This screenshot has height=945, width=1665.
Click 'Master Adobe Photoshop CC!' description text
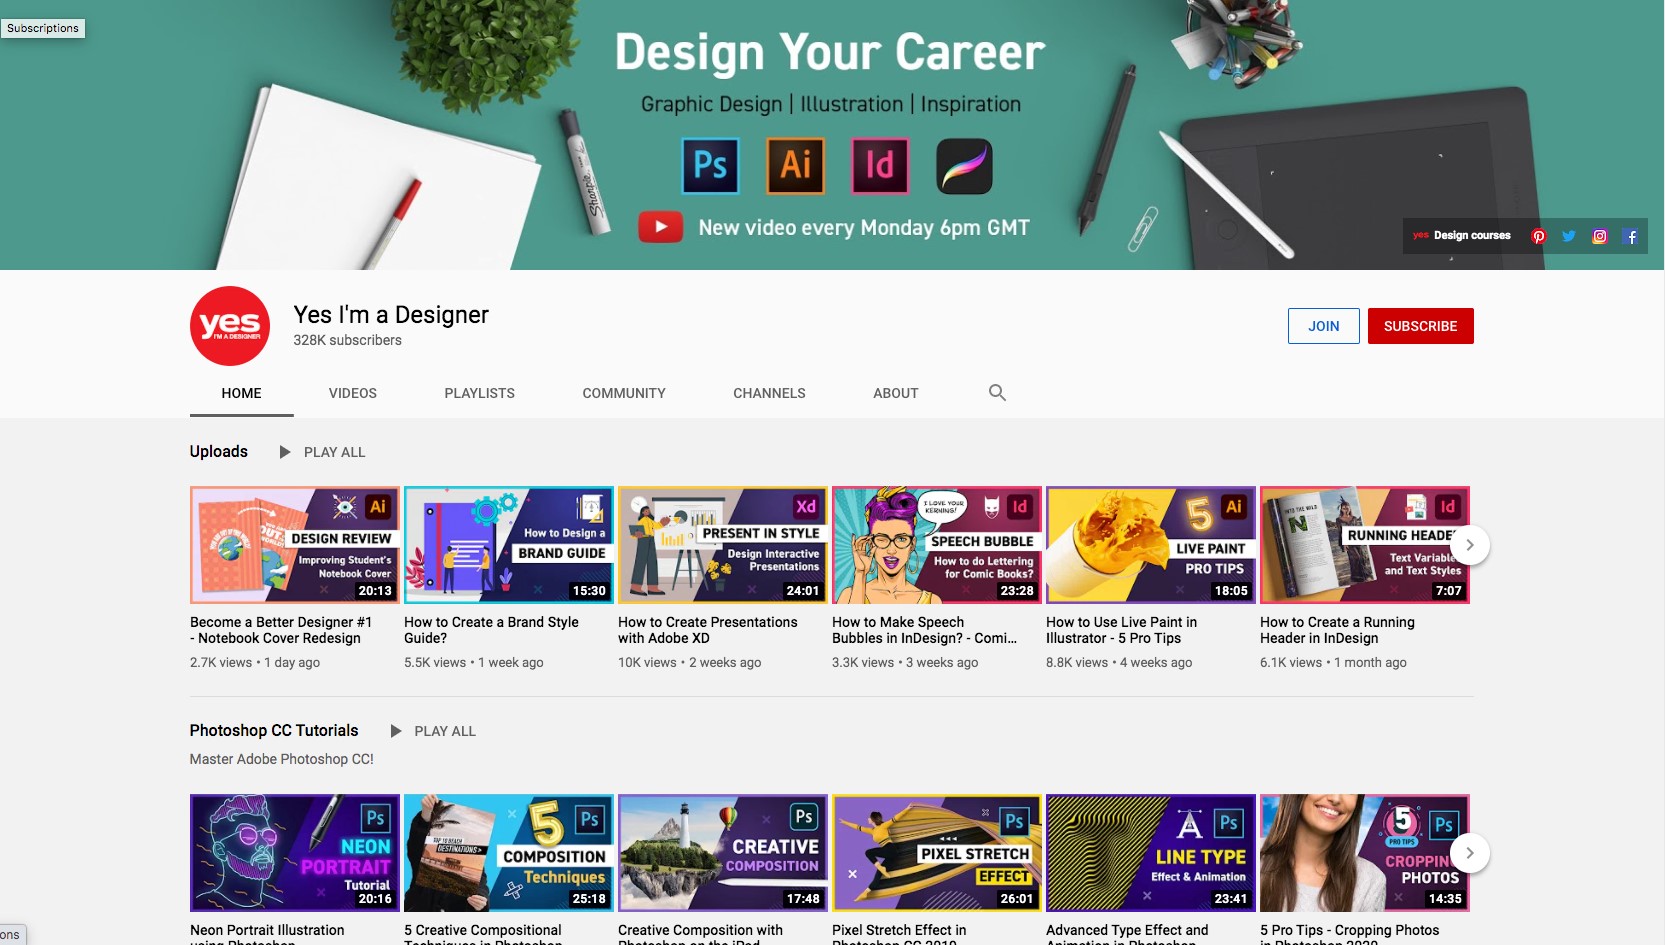click(282, 759)
